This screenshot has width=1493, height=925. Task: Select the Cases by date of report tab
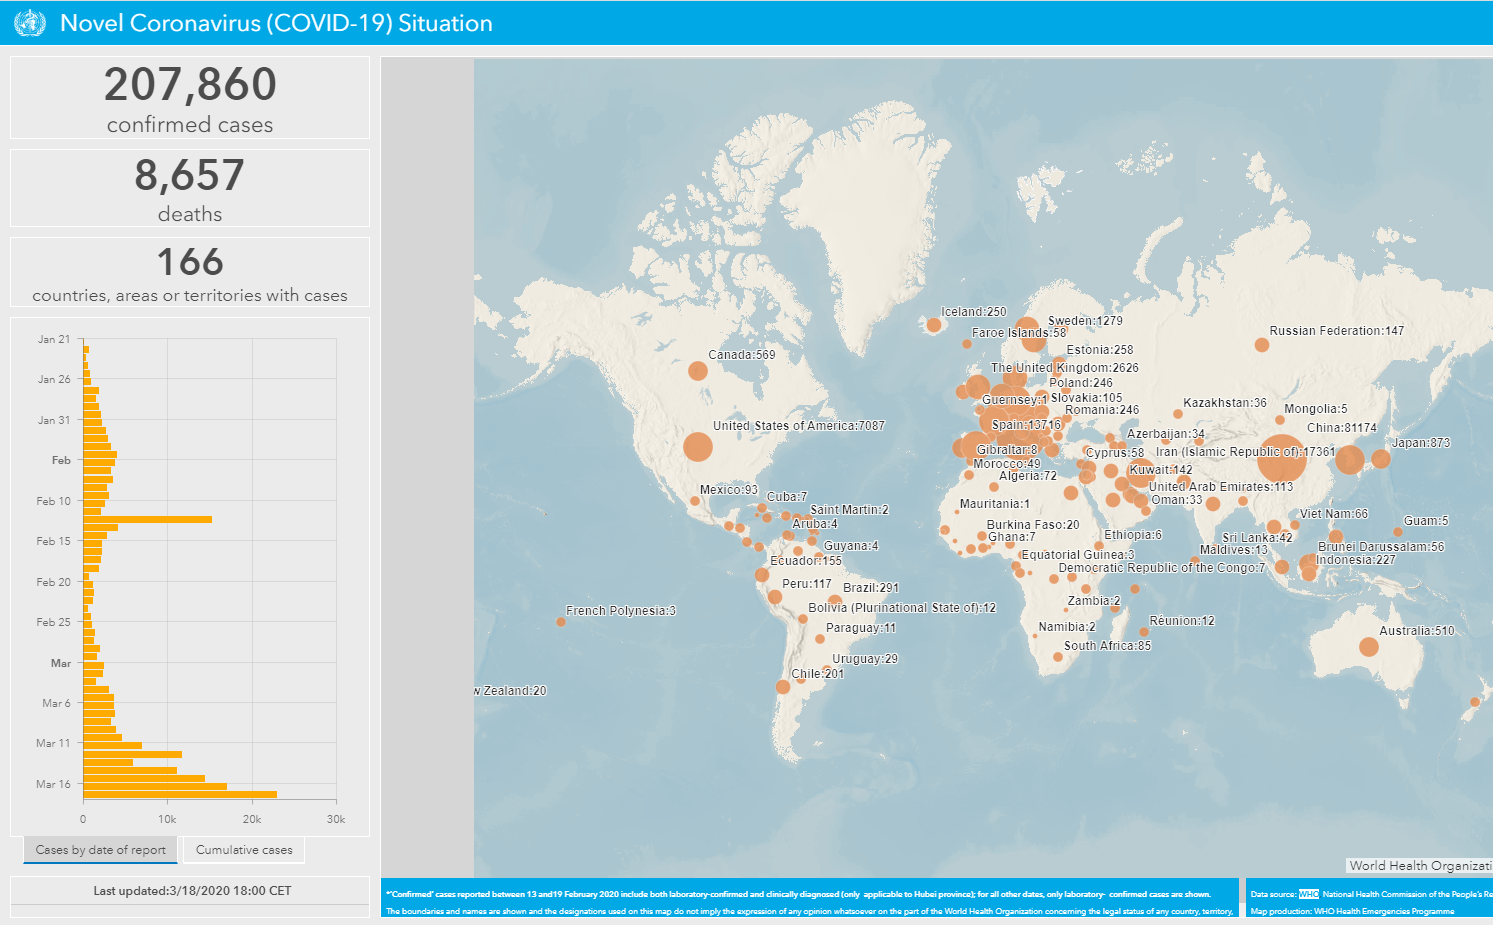(x=100, y=849)
